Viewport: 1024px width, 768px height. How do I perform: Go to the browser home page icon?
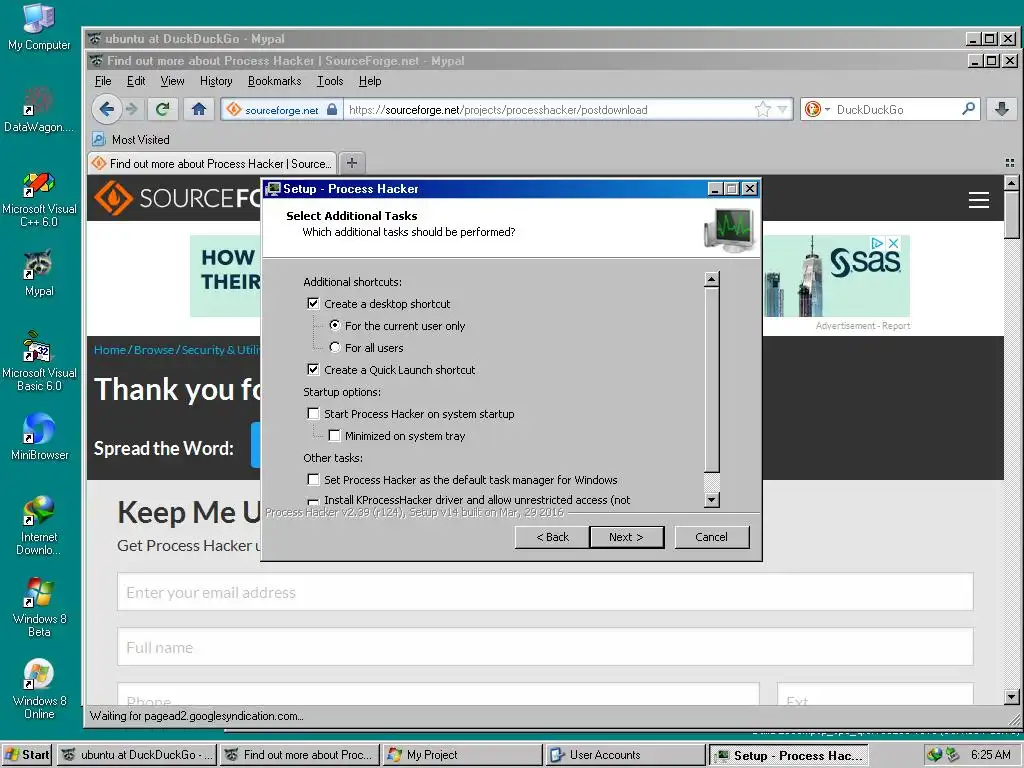[199, 109]
